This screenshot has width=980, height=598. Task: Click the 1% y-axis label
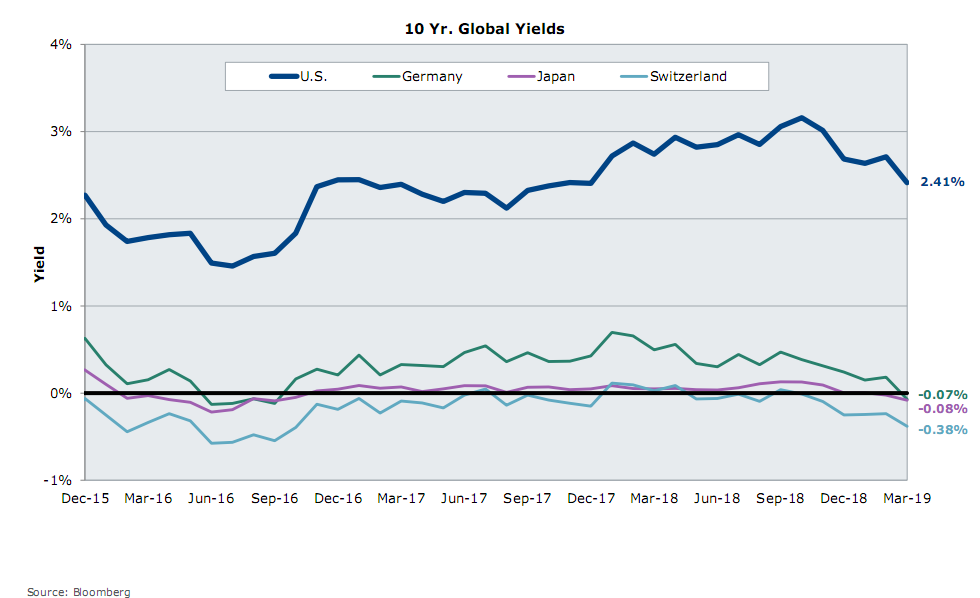coord(61,306)
